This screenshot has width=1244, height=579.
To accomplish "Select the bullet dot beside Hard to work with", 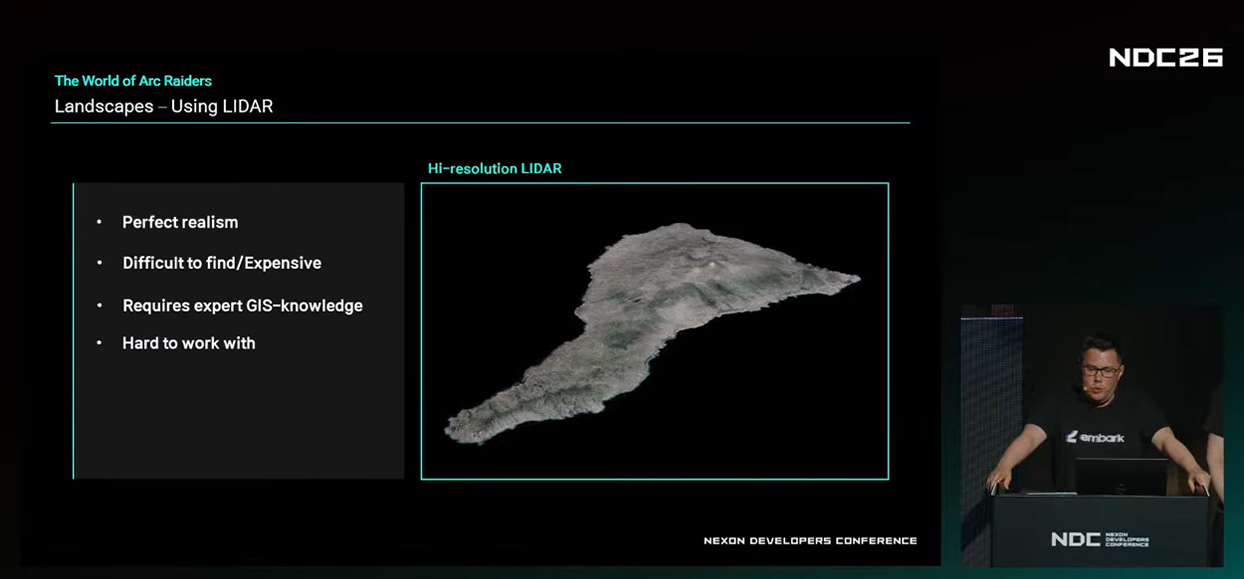I will 99,343.
